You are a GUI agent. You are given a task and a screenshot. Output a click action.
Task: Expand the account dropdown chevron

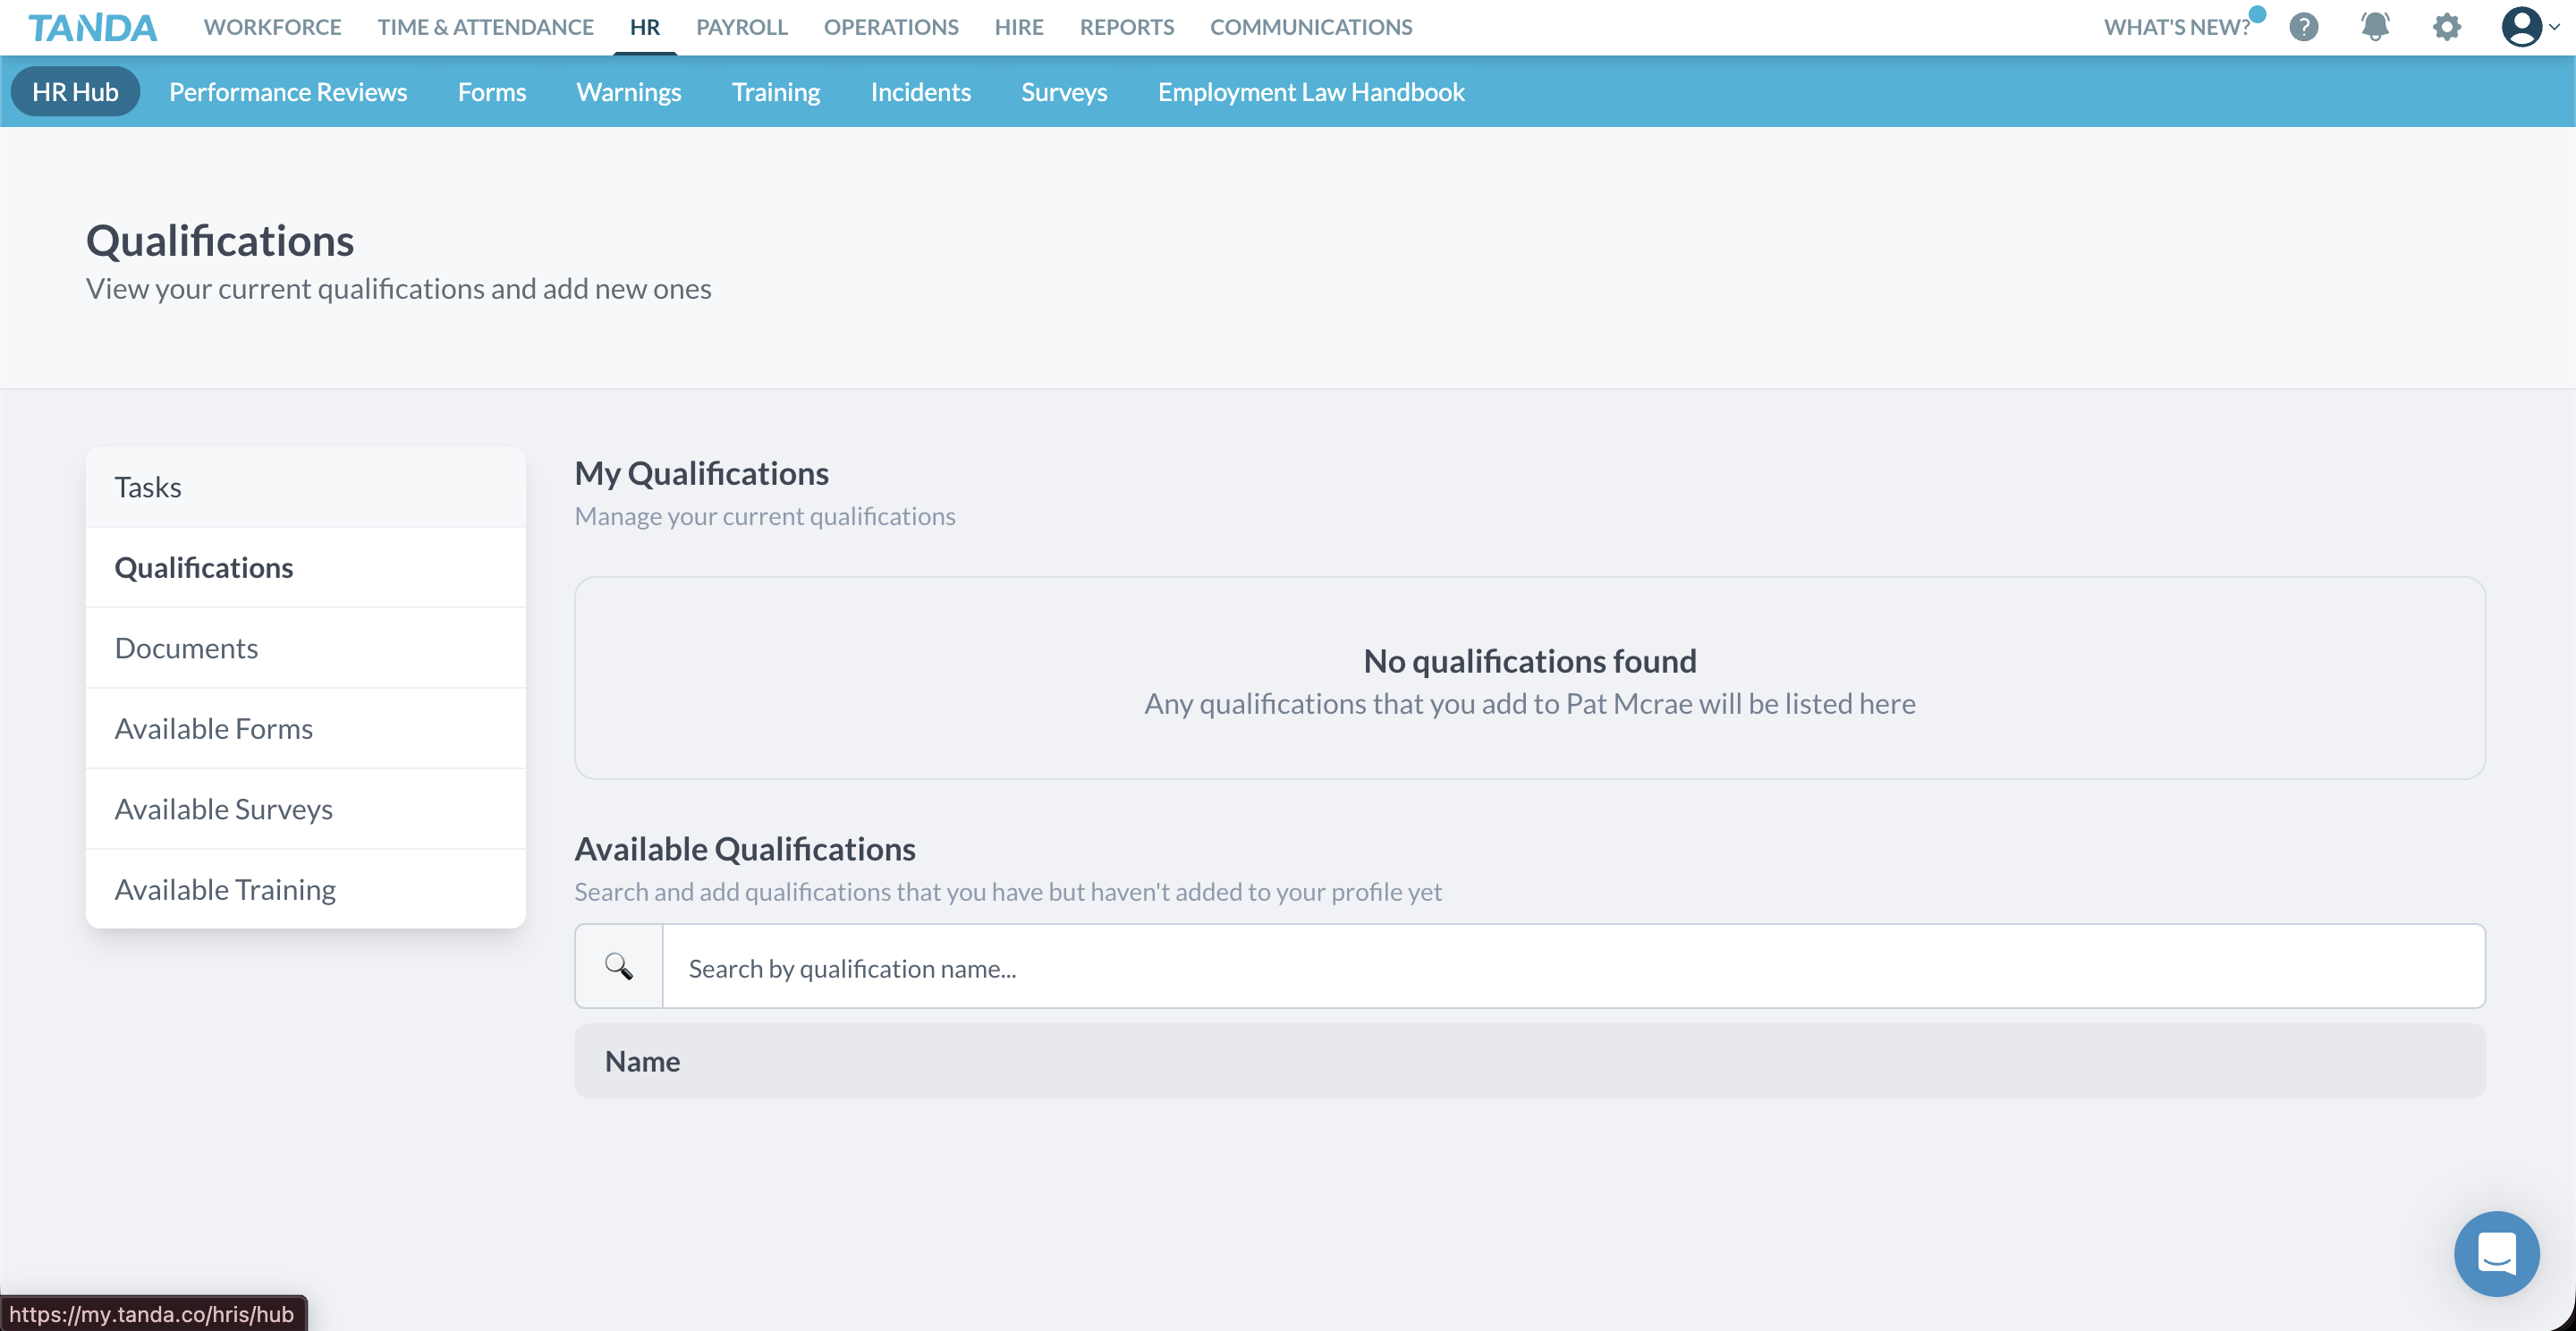[2556, 29]
